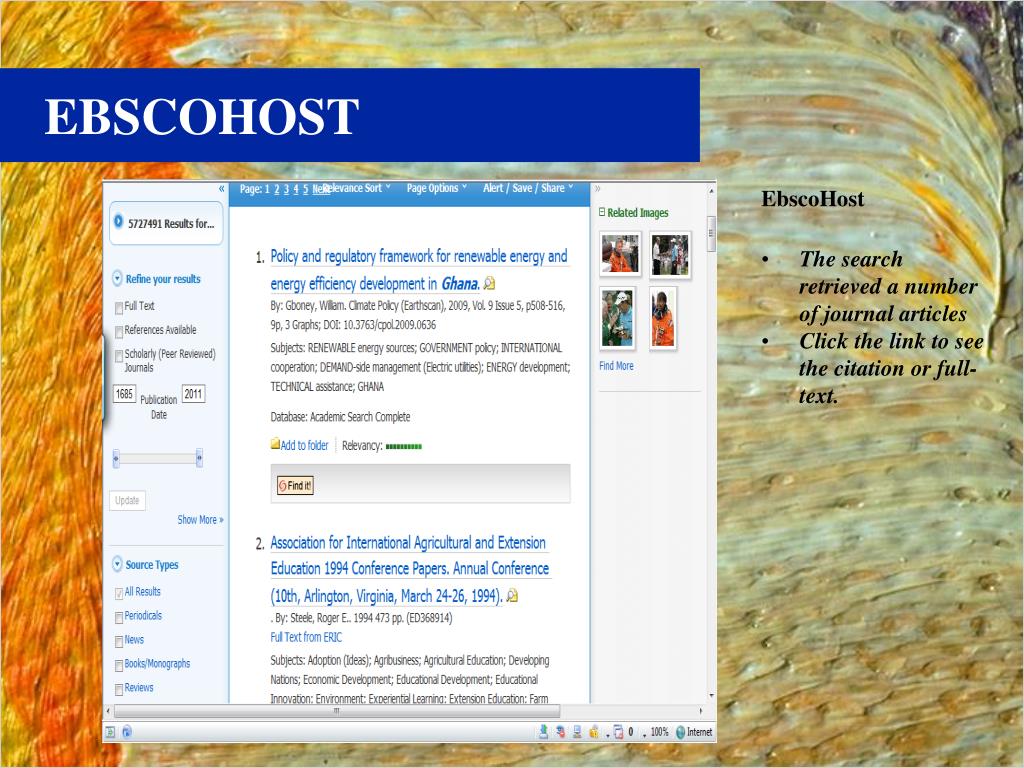Toggle All Results source type checkbox

point(119,593)
